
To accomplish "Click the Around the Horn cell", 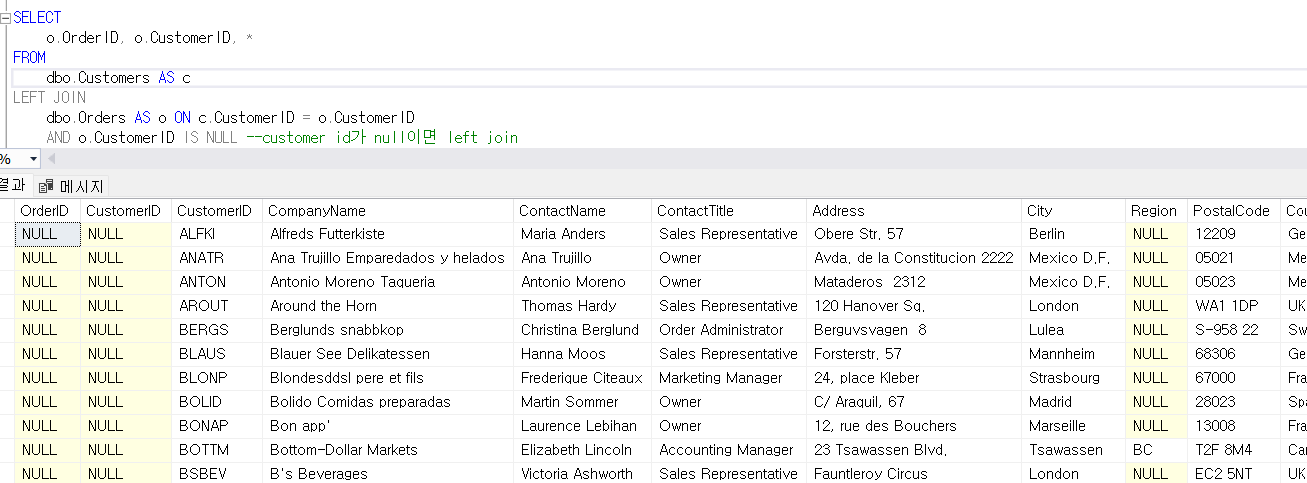I will tap(388, 306).
